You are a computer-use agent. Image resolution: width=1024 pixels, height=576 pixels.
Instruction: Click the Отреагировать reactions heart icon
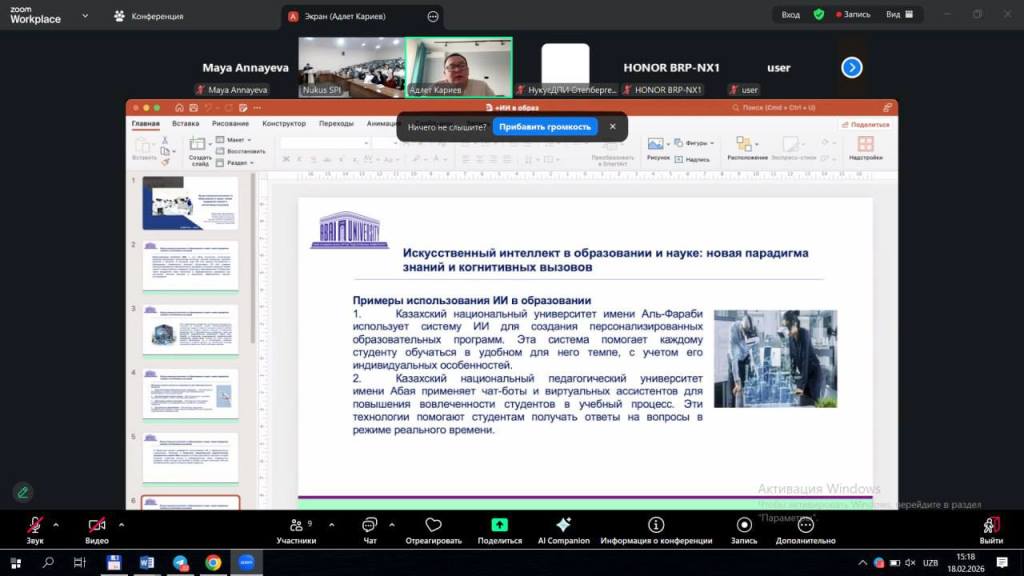point(433,525)
